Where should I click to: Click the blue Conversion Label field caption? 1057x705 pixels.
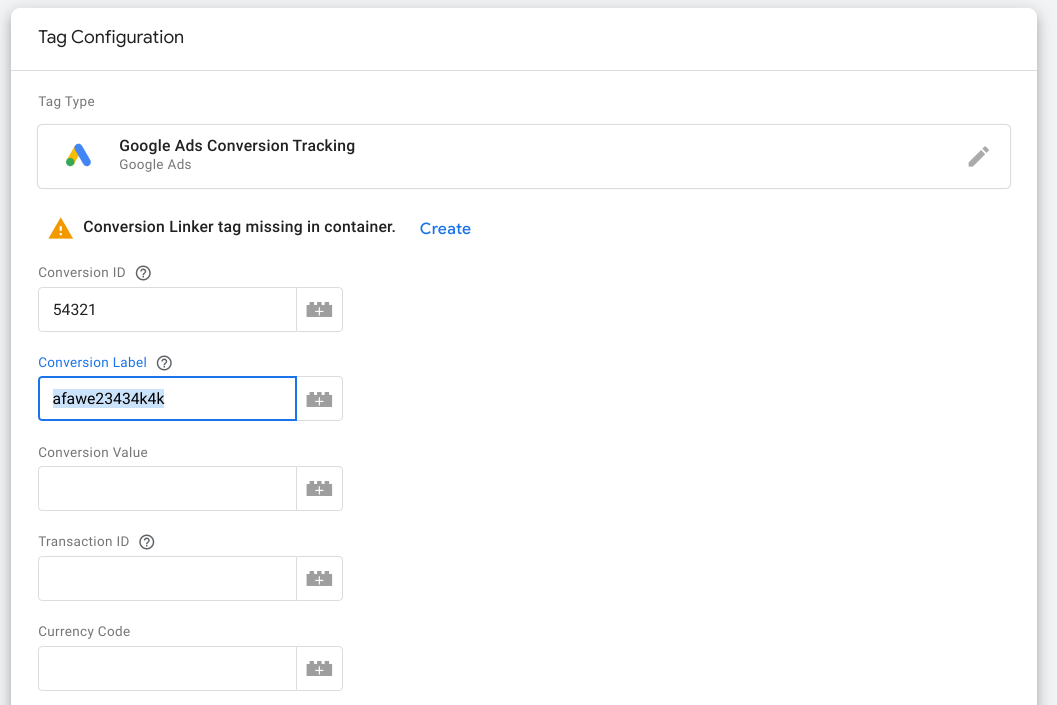pos(92,363)
